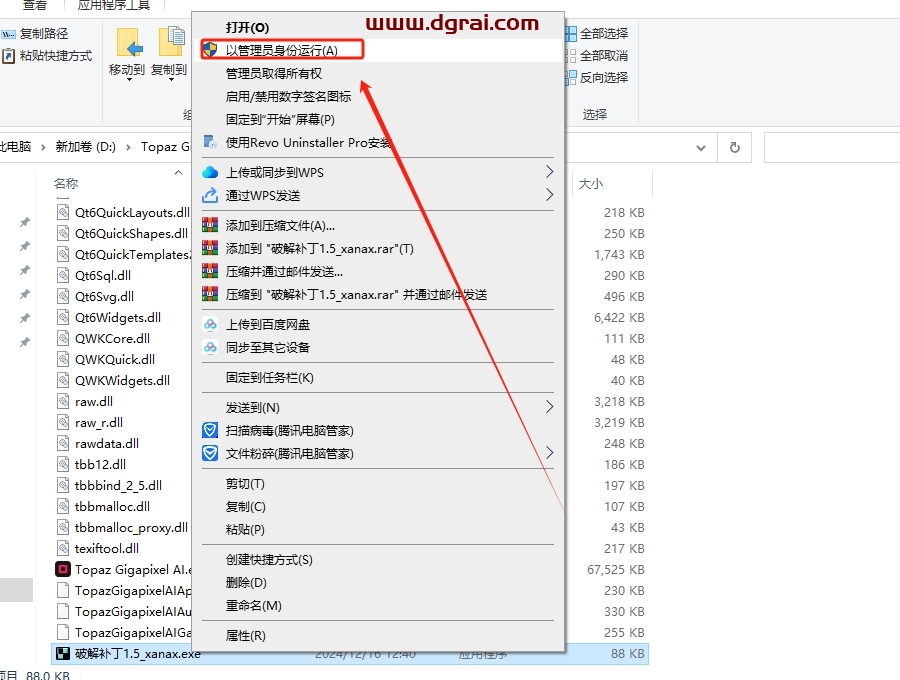The width and height of the screenshot is (900, 680).
Task: Open the 通过WPS发送 submenu
Action: (378, 195)
